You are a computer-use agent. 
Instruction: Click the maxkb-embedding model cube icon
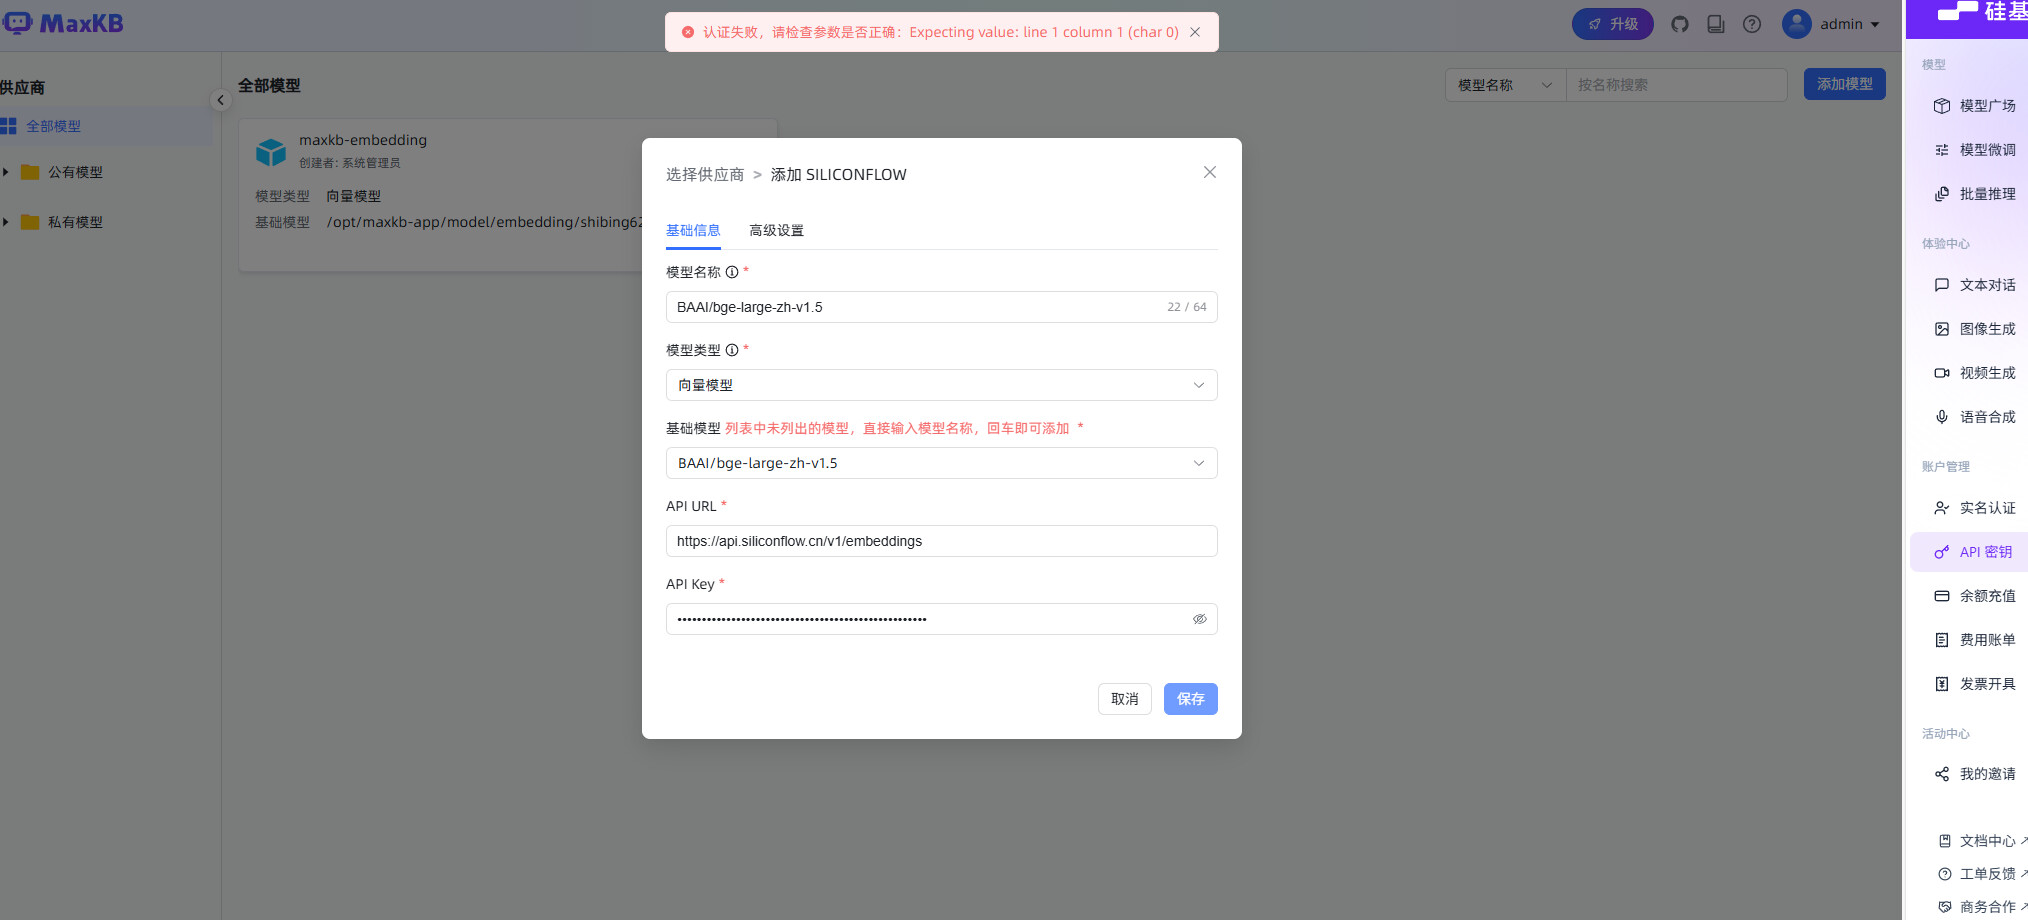click(271, 151)
